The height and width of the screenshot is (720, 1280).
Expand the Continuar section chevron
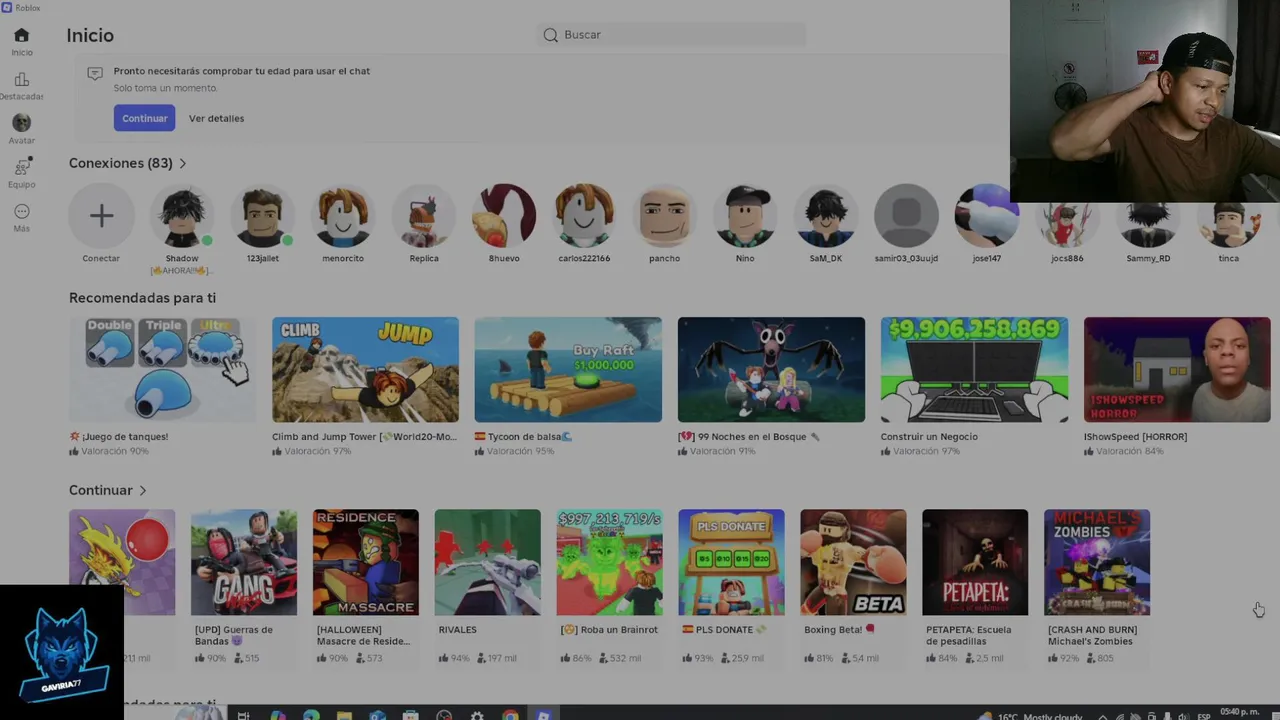[143, 490]
